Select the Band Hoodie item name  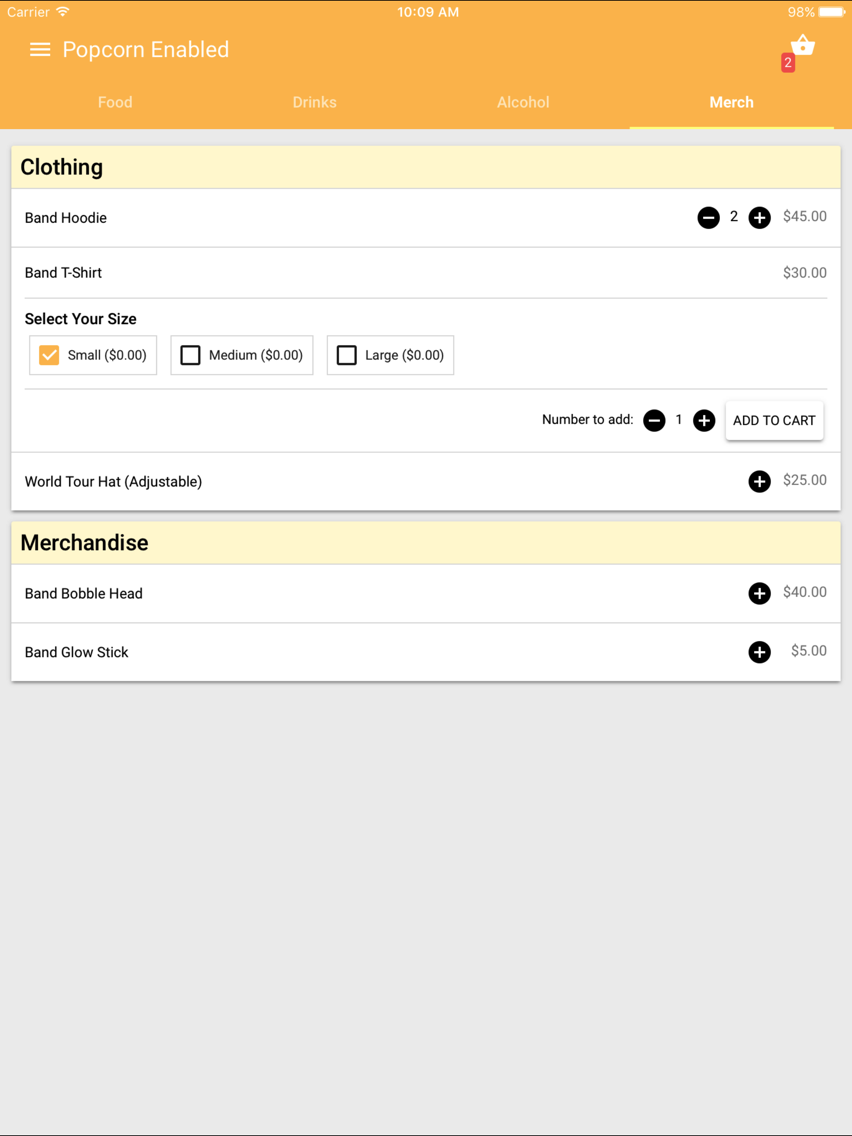66,217
